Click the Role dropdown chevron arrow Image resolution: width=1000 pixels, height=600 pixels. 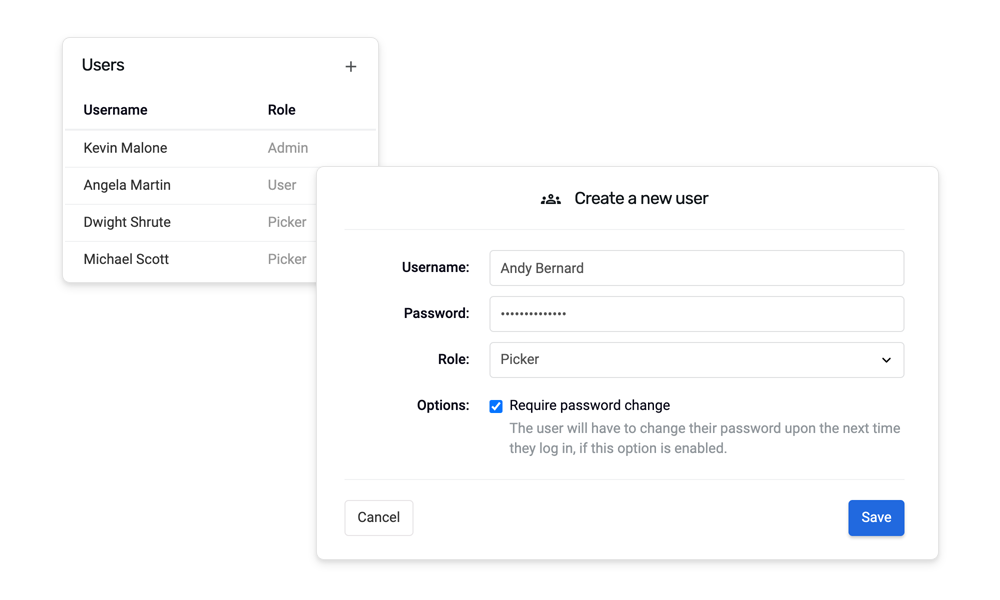[x=886, y=360]
